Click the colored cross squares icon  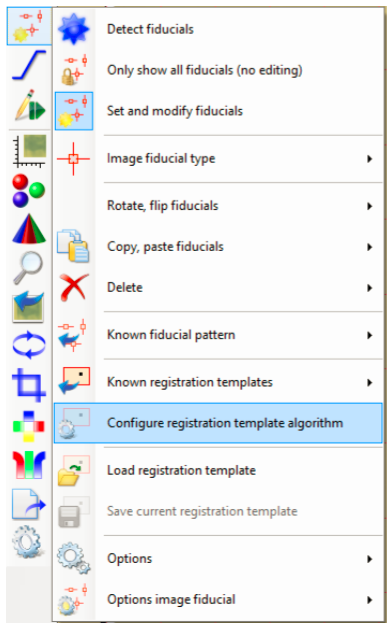29,426
